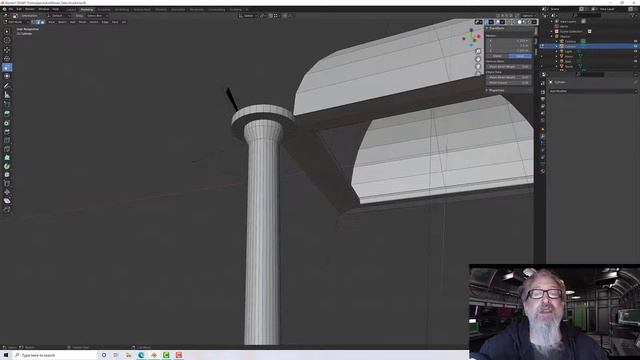Adjust vertices Mean Bevel Weight slider
The image size is (640, 360).
click(509, 67)
